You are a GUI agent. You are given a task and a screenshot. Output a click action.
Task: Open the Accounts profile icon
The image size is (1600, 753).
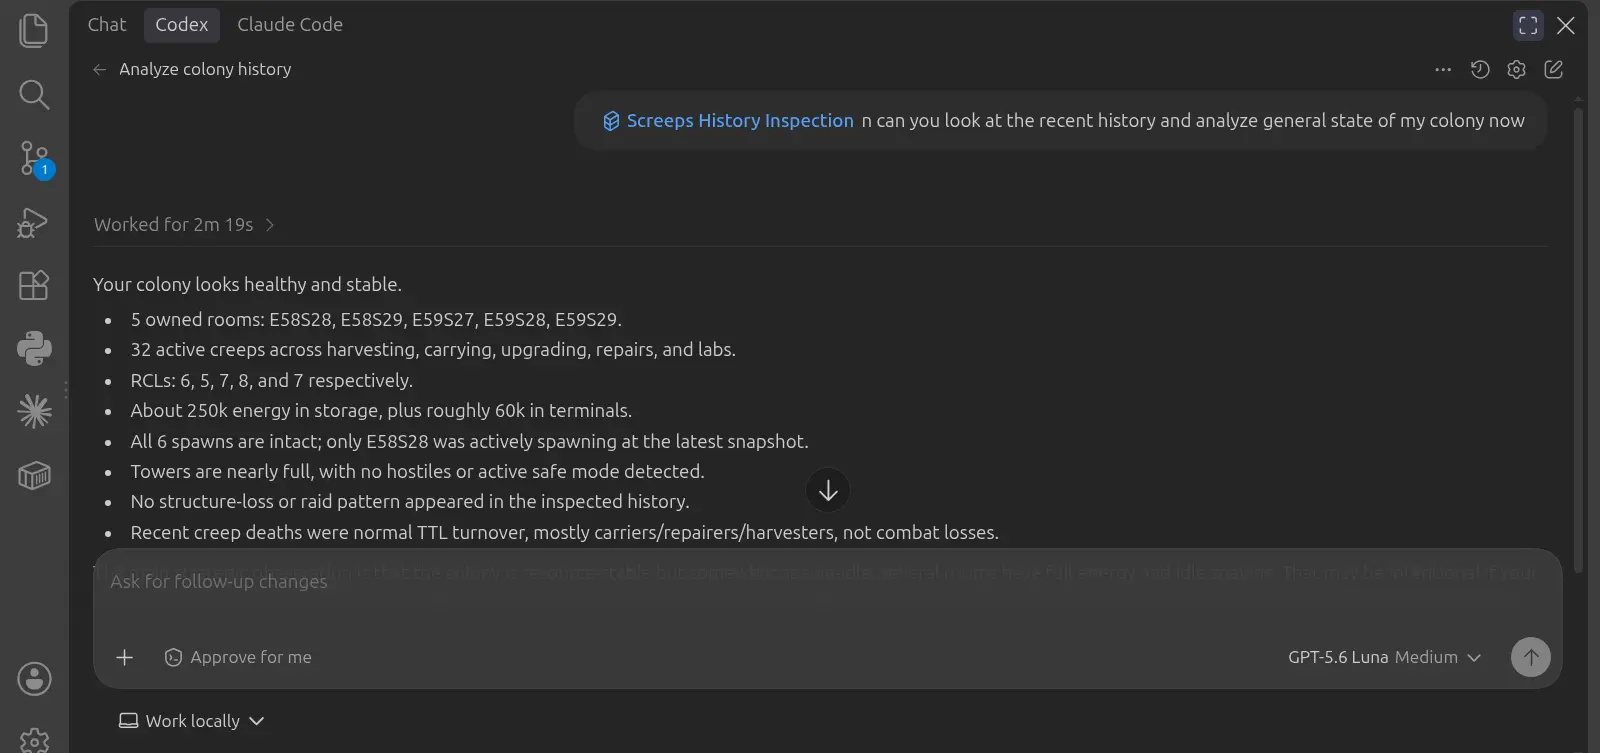[34, 679]
